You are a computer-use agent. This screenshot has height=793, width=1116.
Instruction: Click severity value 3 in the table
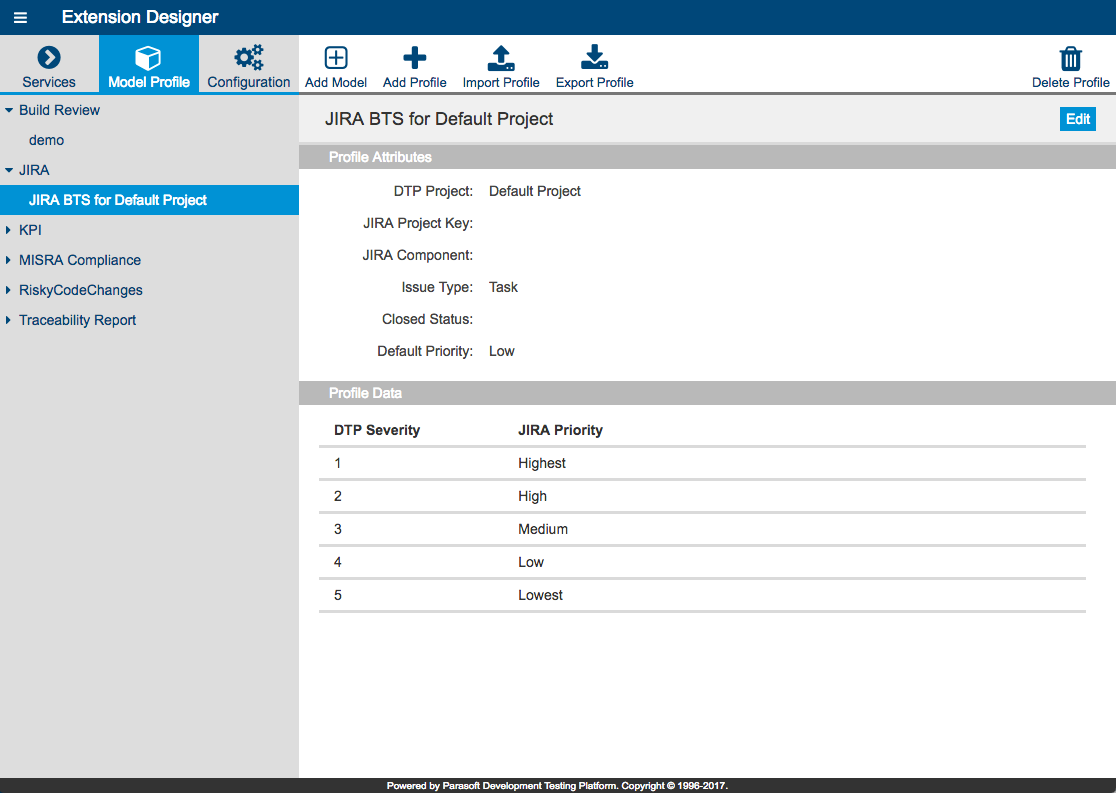point(337,529)
